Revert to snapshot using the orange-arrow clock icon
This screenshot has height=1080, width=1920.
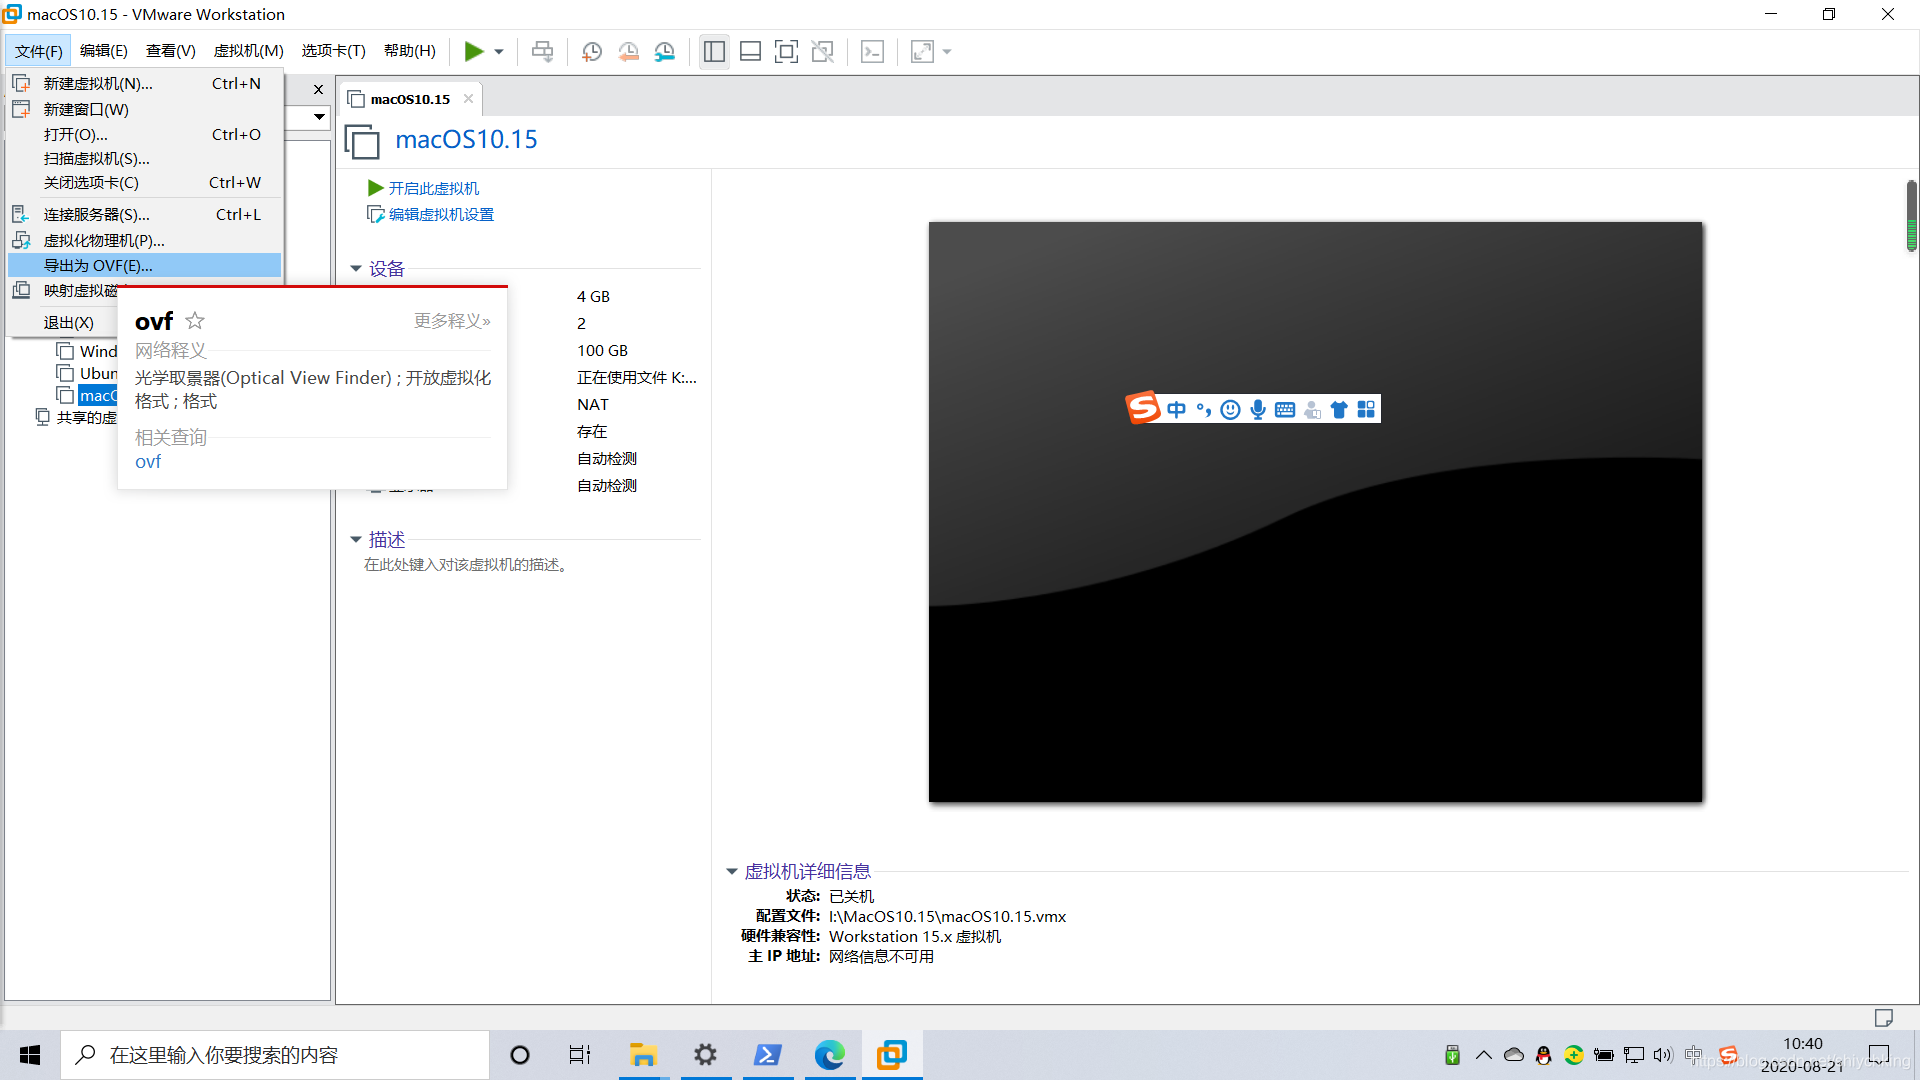pos(628,51)
